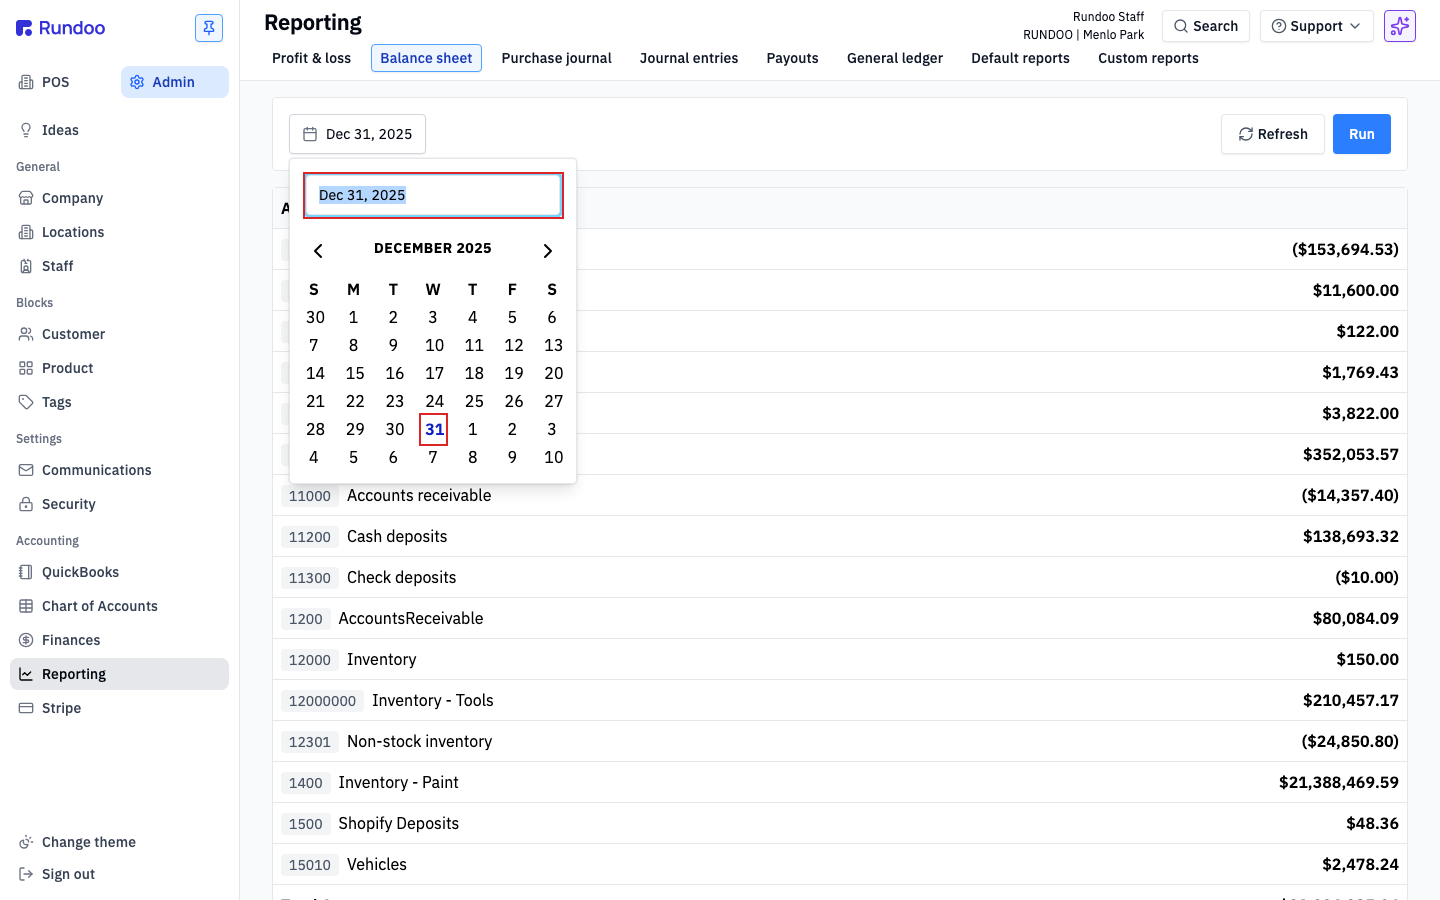Viewport: 1440px width, 900px height.
Task: Run the balance sheet report
Action: point(1362,134)
